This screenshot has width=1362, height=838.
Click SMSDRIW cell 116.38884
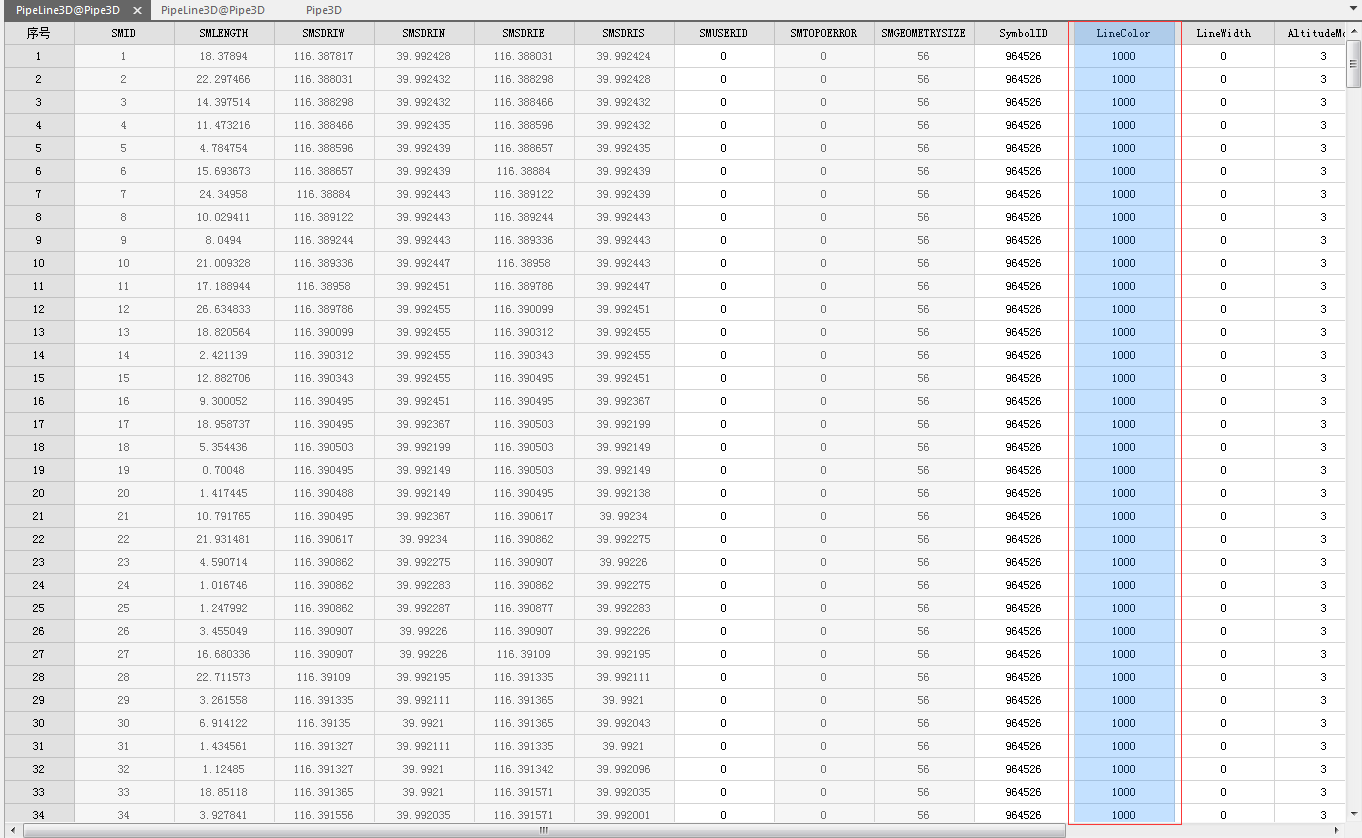pos(324,194)
